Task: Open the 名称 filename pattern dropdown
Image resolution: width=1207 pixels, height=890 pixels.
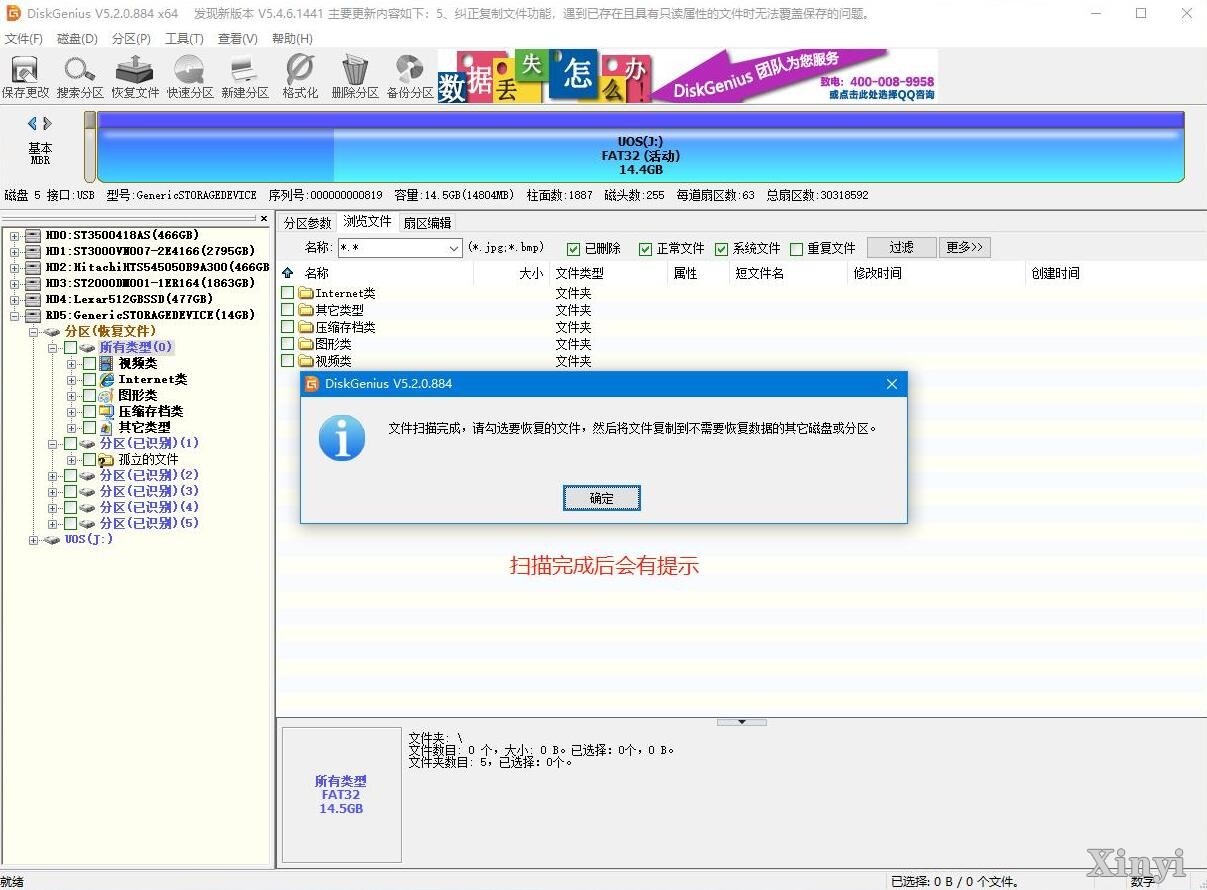Action: [x=454, y=248]
